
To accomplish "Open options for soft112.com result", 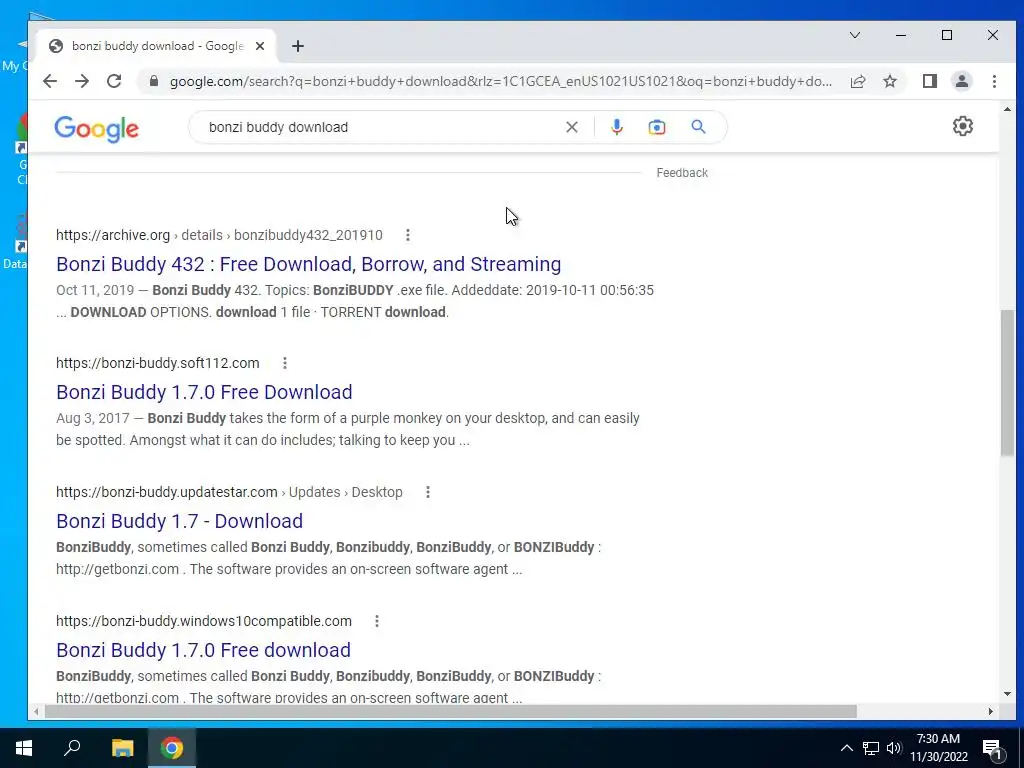I will pos(285,363).
